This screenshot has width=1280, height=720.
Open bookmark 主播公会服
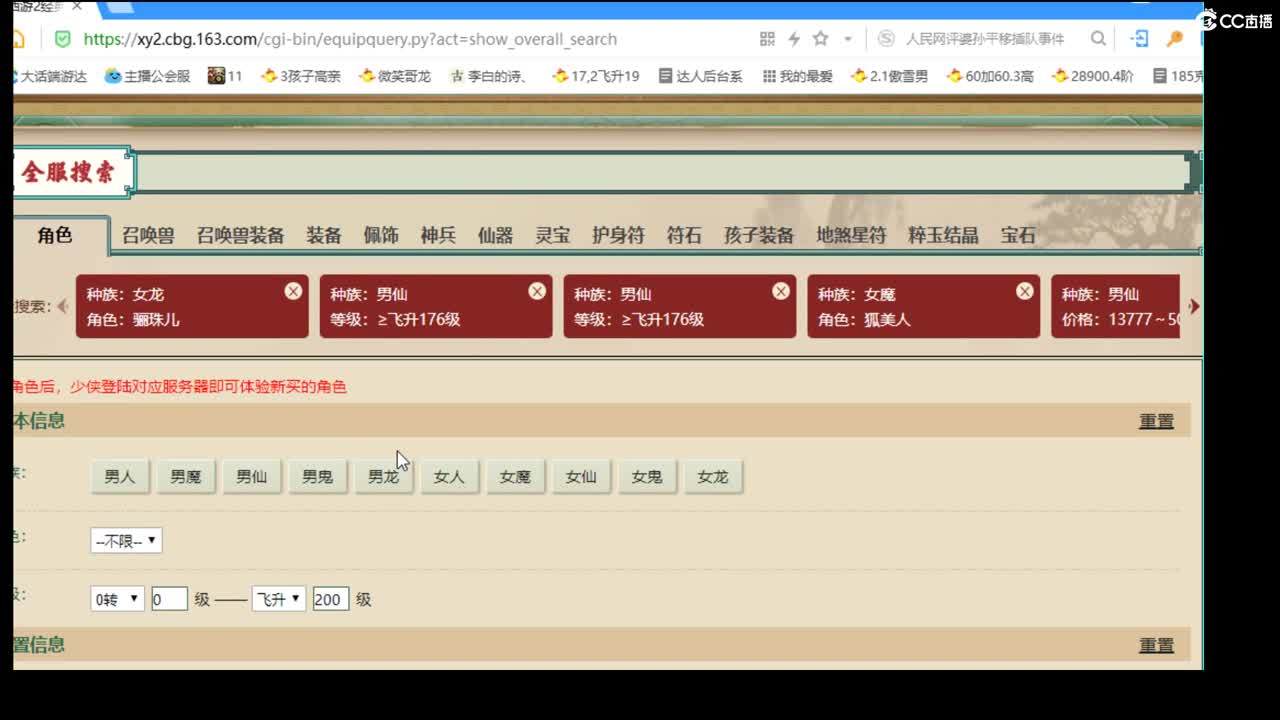tap(147, 76)
